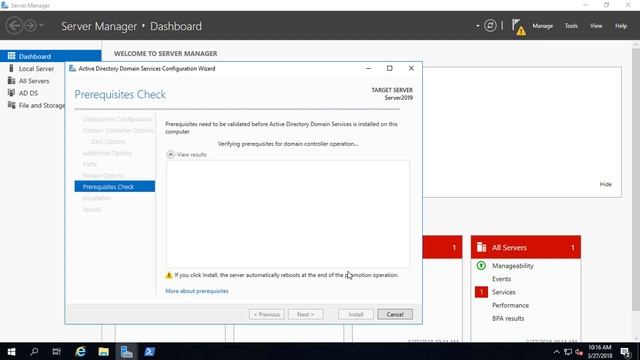Screen dimensions: 640x360
Task: Click the network icon in system tray
Action: [568, 352]
